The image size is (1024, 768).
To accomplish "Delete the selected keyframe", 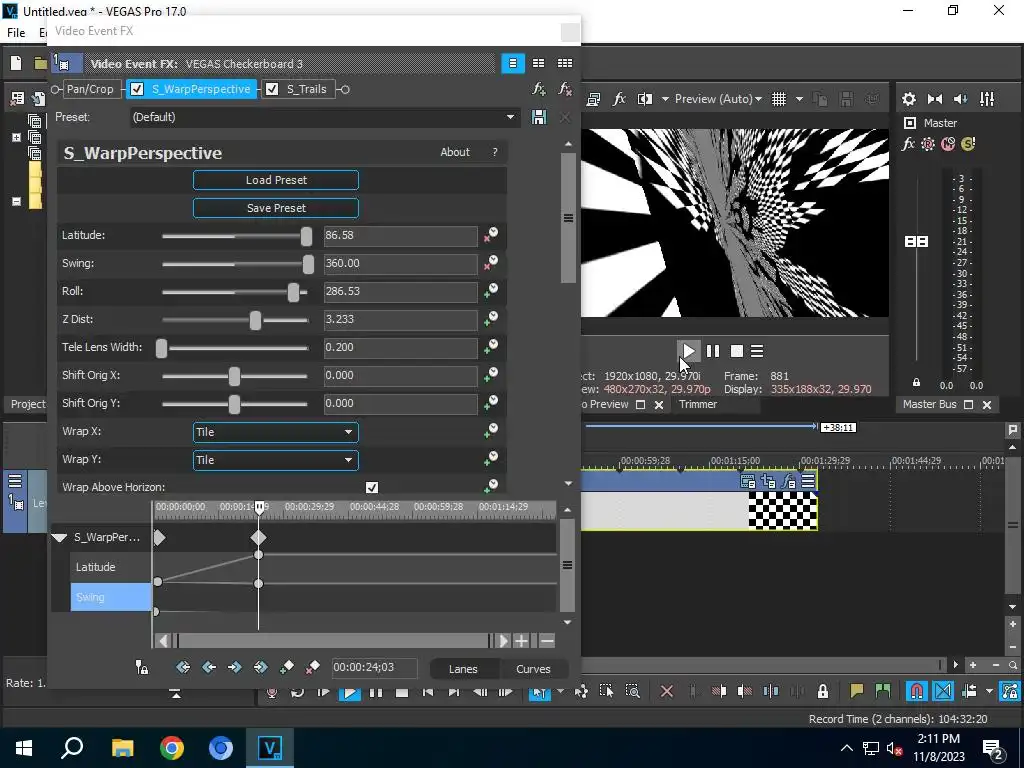I will tap(312, 667).
